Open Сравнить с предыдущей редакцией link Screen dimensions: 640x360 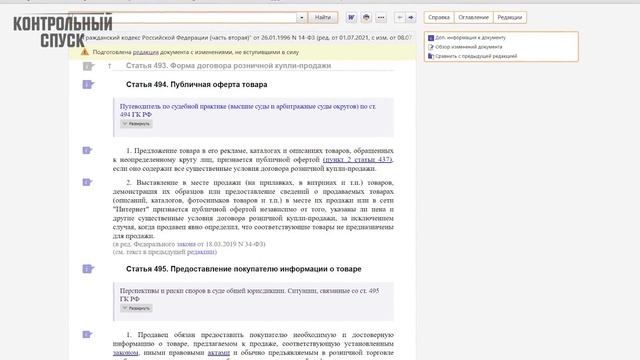(476, 56)
